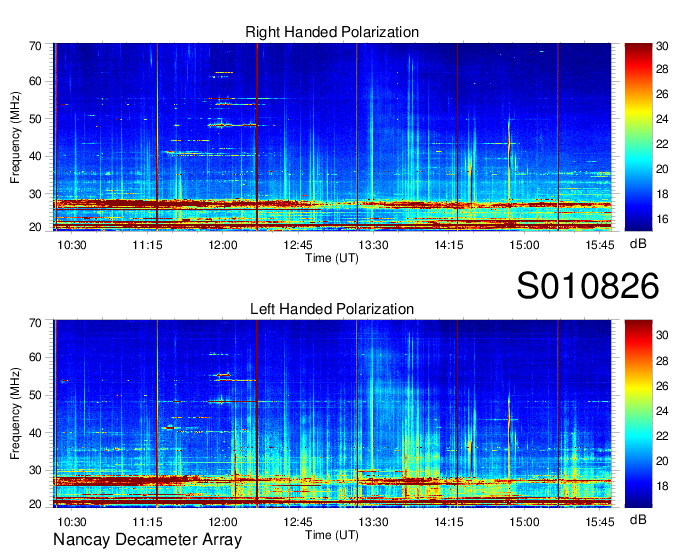Click the 50 MHz tick on Left Handed plot
680x552 pixels.
click(35, 395)
